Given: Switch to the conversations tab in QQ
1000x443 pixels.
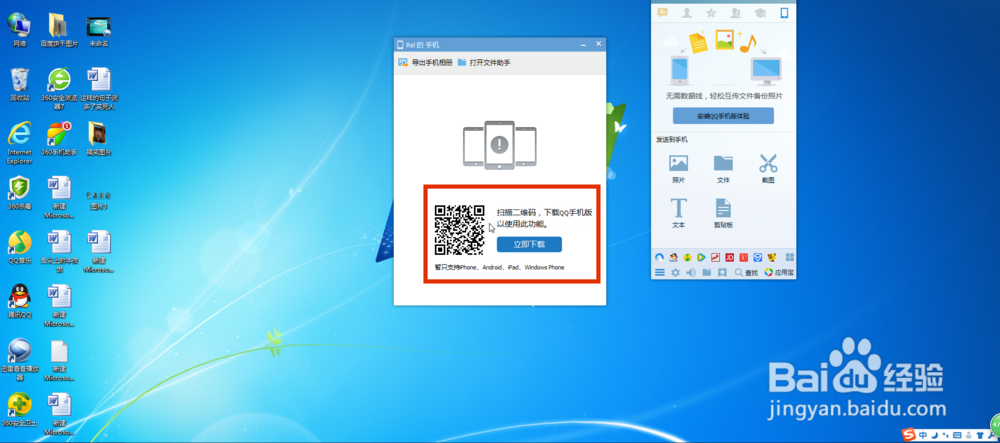Looking at the screenshot, I should point(662,13).
